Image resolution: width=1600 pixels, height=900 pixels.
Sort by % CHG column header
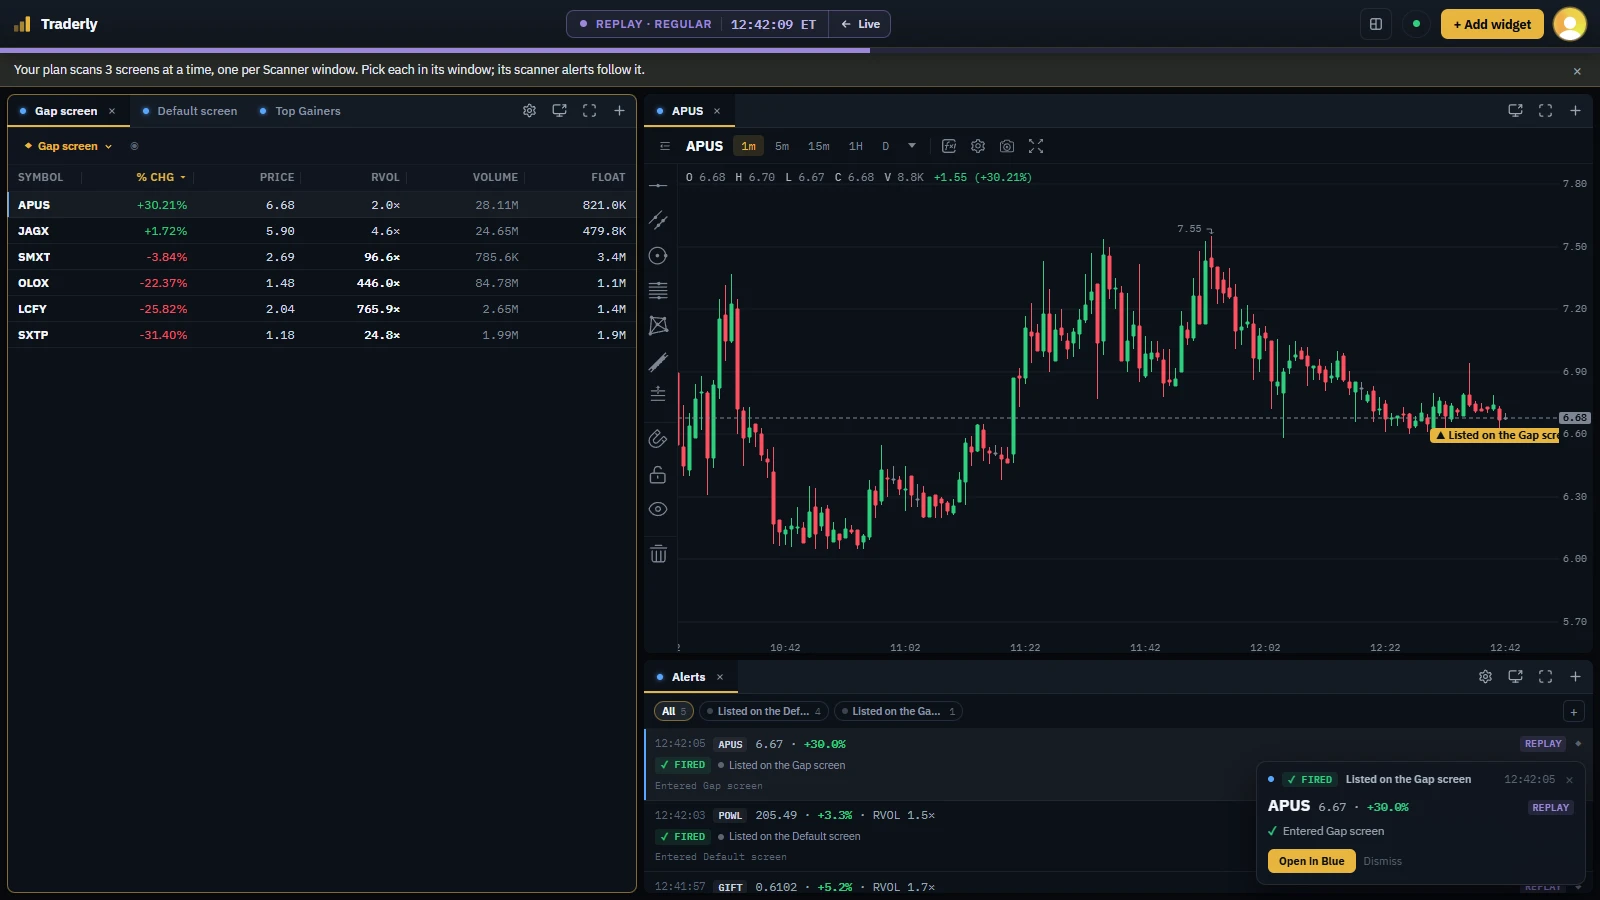160,177
